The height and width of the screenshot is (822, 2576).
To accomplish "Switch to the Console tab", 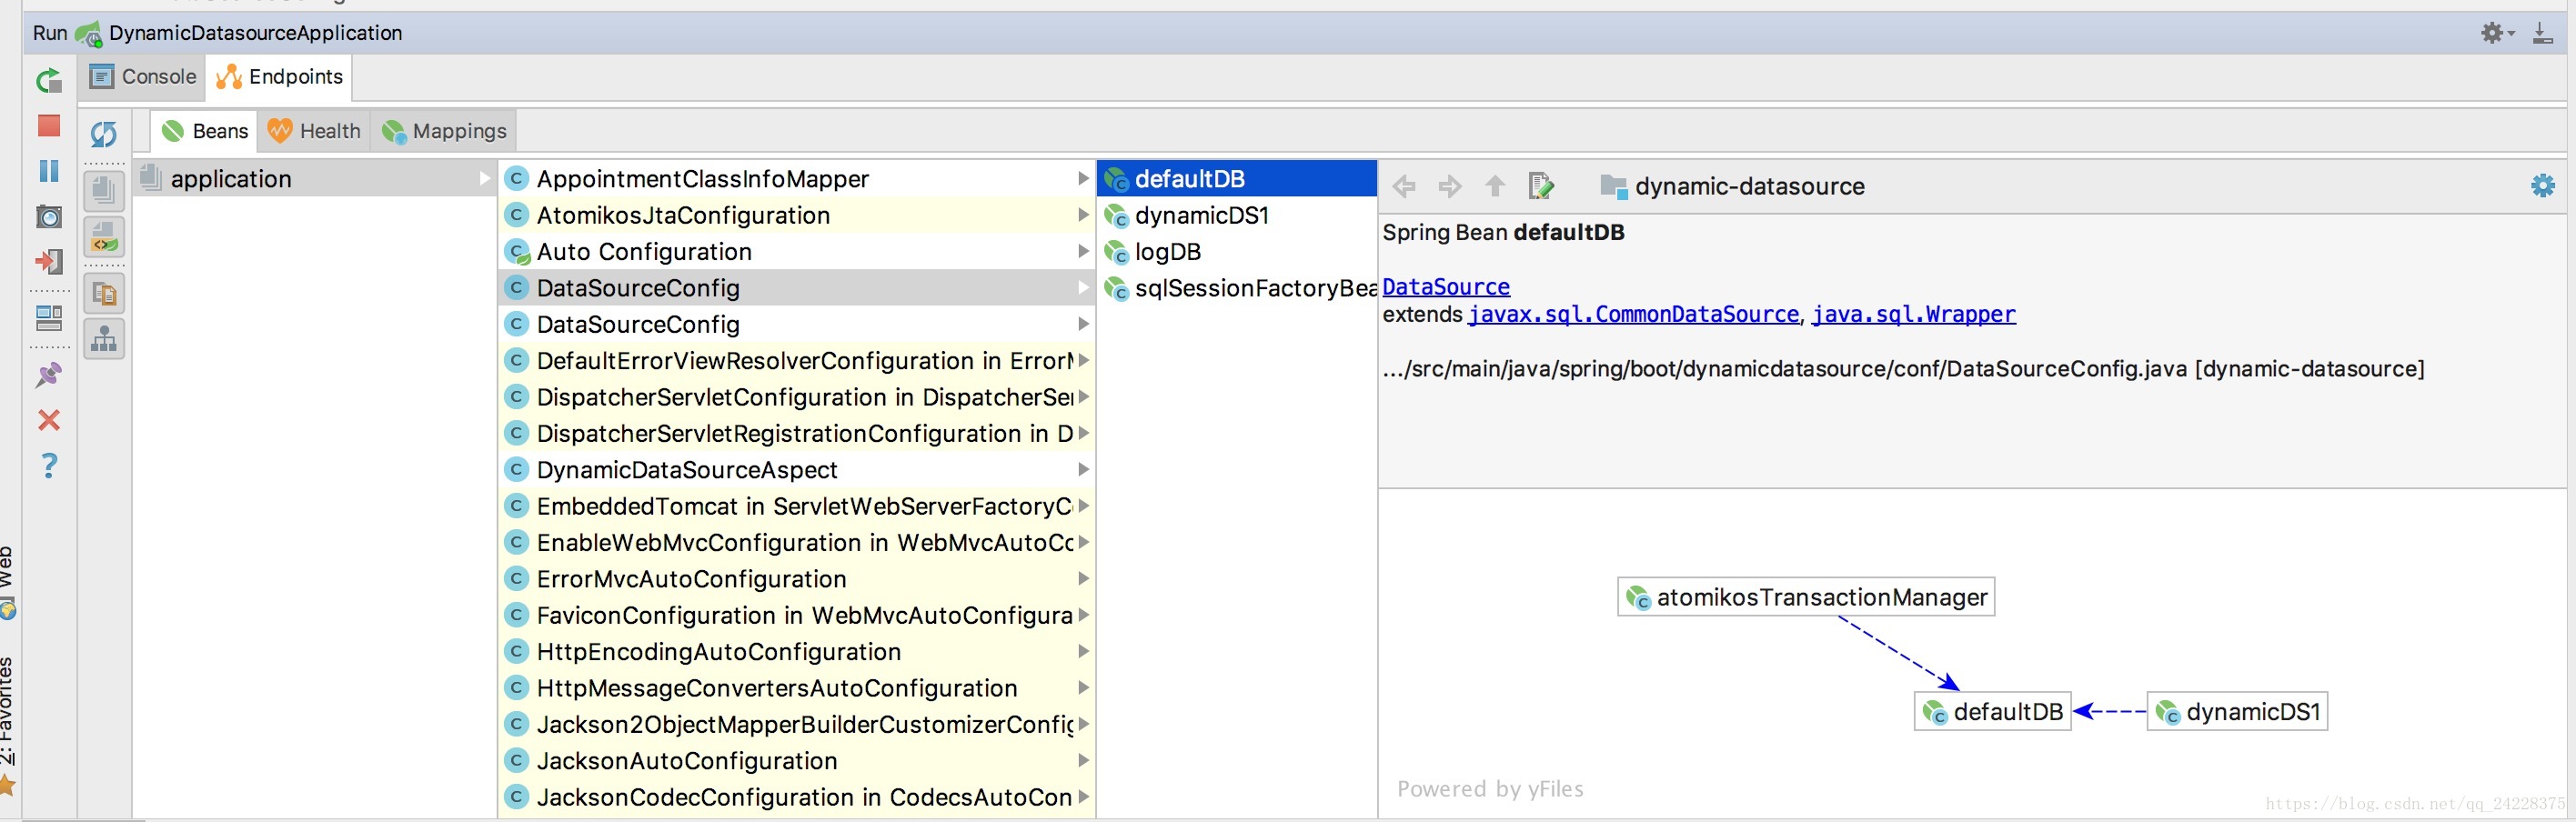I will pyautogui.click(x=143, y=77).
